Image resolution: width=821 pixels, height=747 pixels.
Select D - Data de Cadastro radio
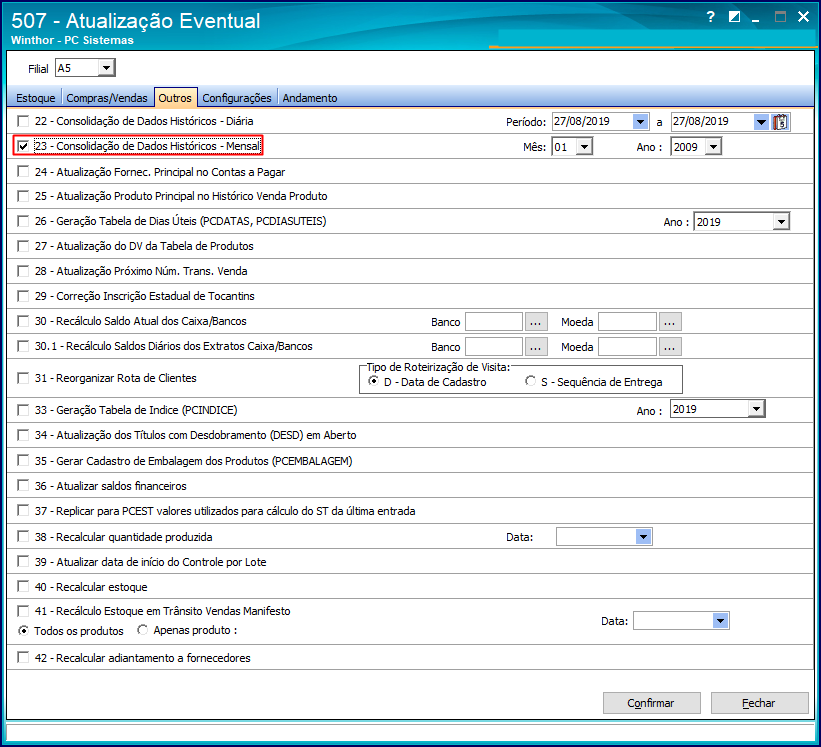pos(373,382)
